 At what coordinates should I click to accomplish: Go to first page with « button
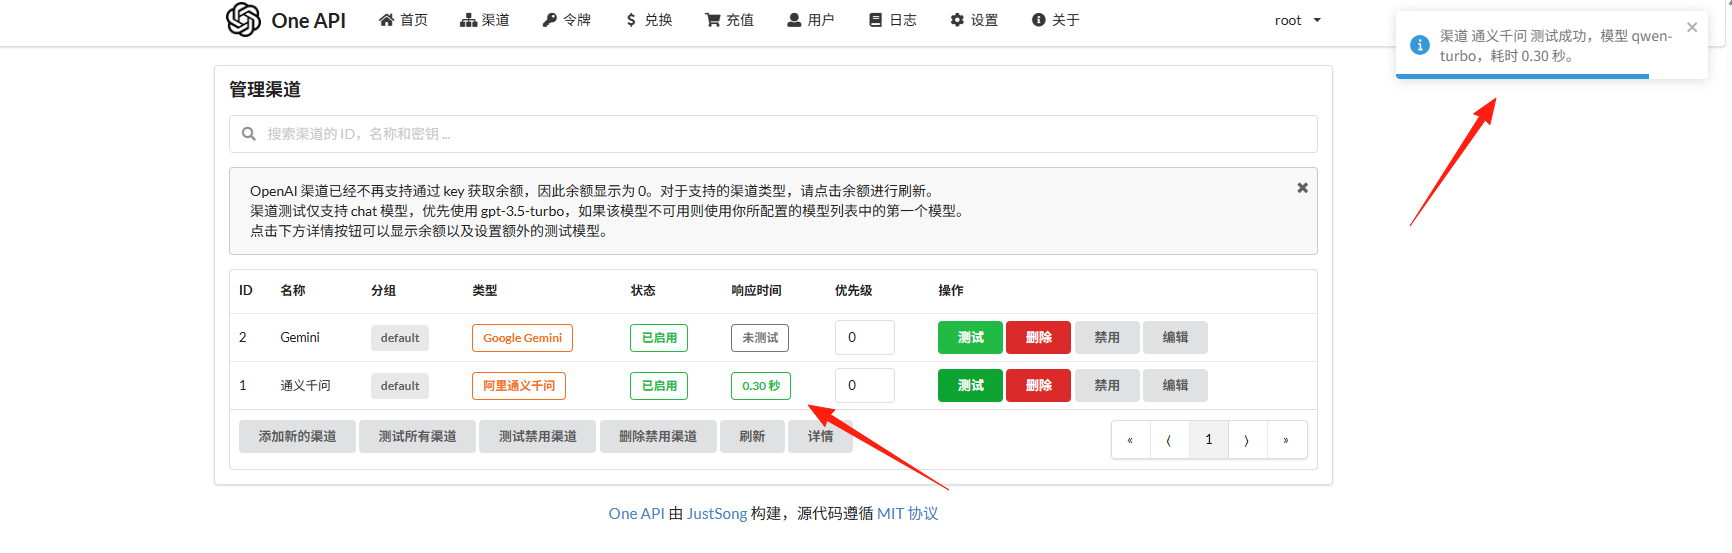(x=1130, y=440)
